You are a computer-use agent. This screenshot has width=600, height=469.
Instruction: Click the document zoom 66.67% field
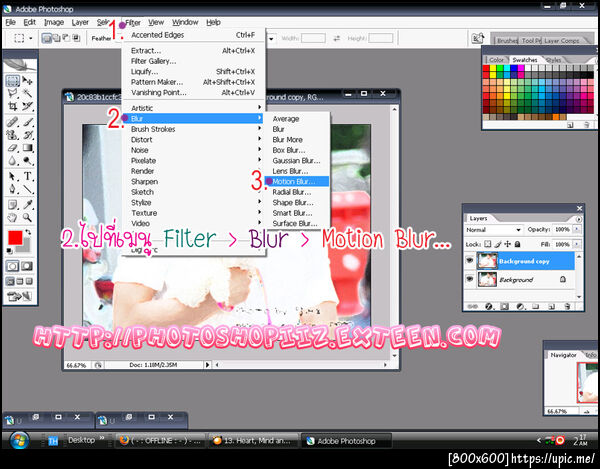pyautogui.click(x=76, y=365)
